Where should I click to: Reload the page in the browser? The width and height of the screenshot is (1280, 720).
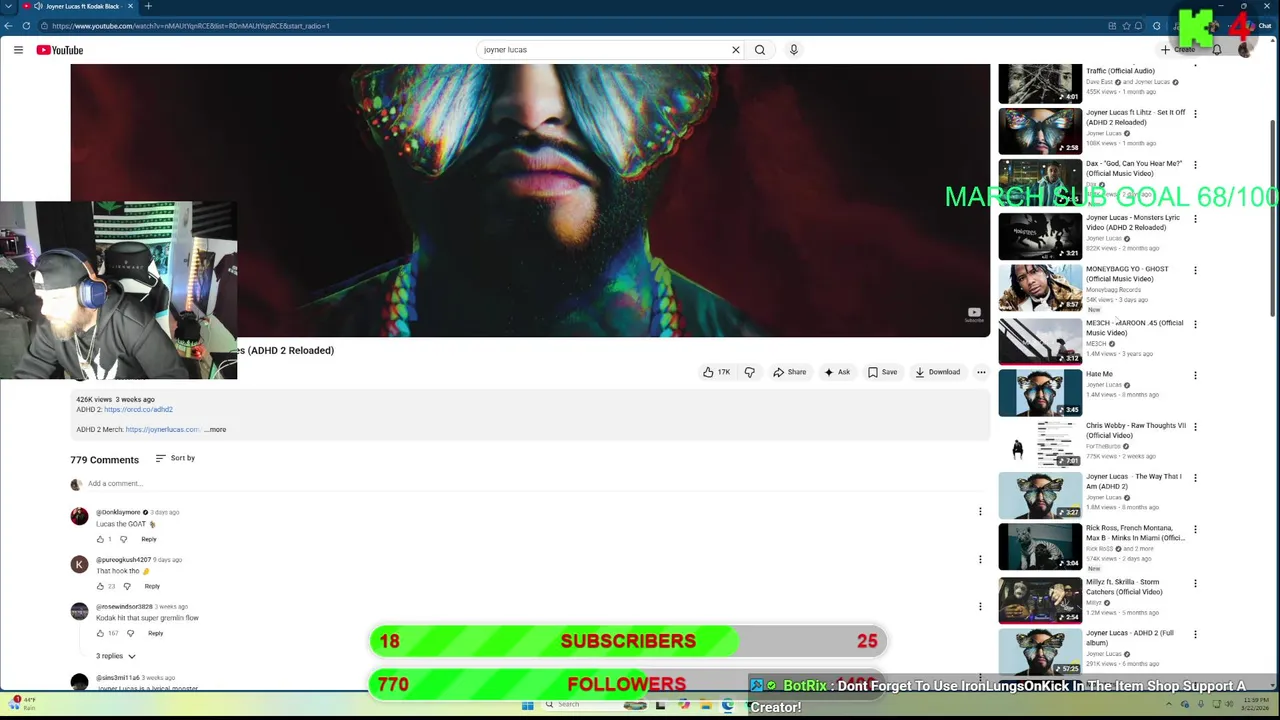tap(26, 26)
